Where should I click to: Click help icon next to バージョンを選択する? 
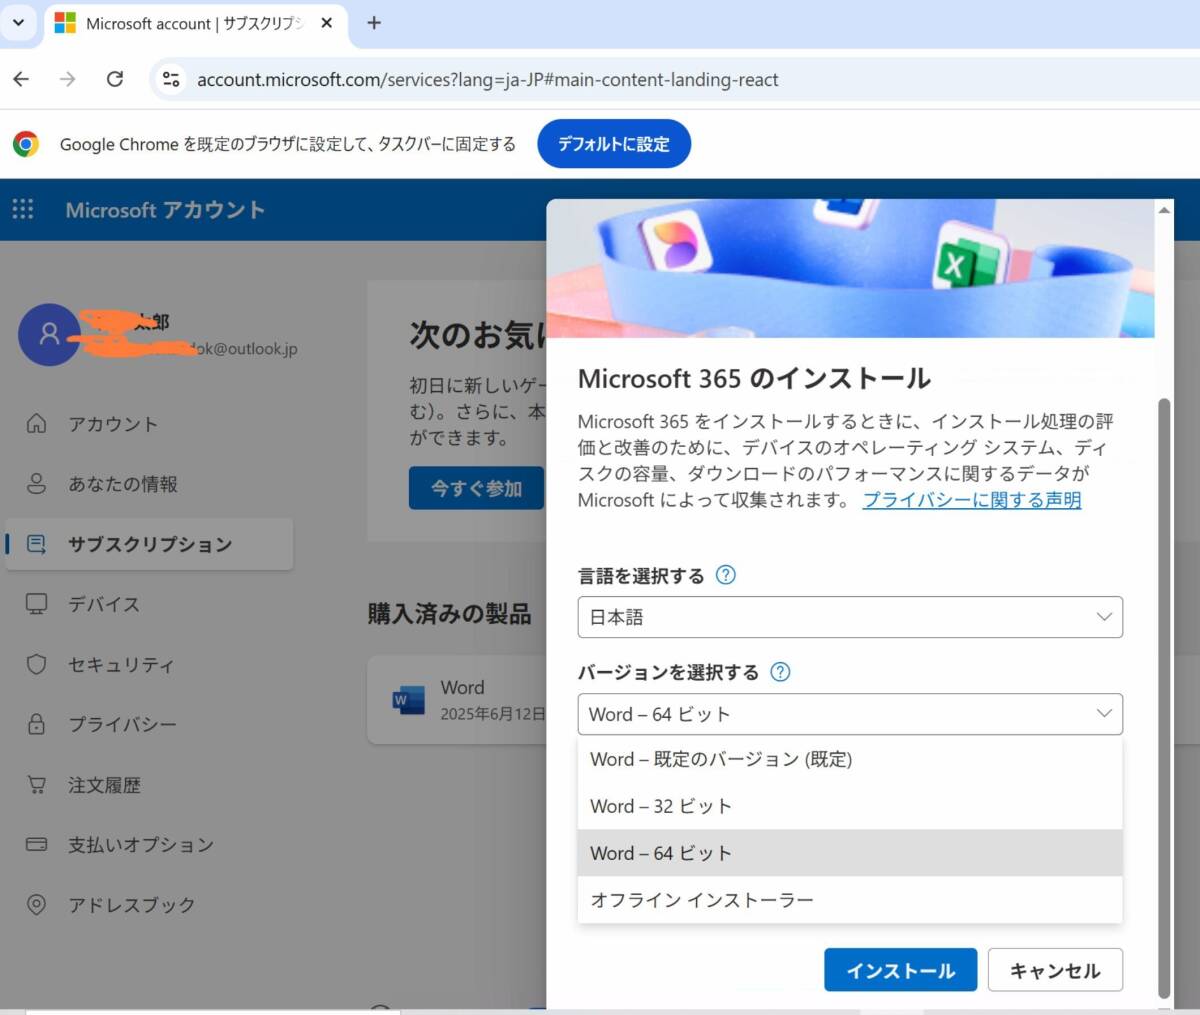(781, 672)
